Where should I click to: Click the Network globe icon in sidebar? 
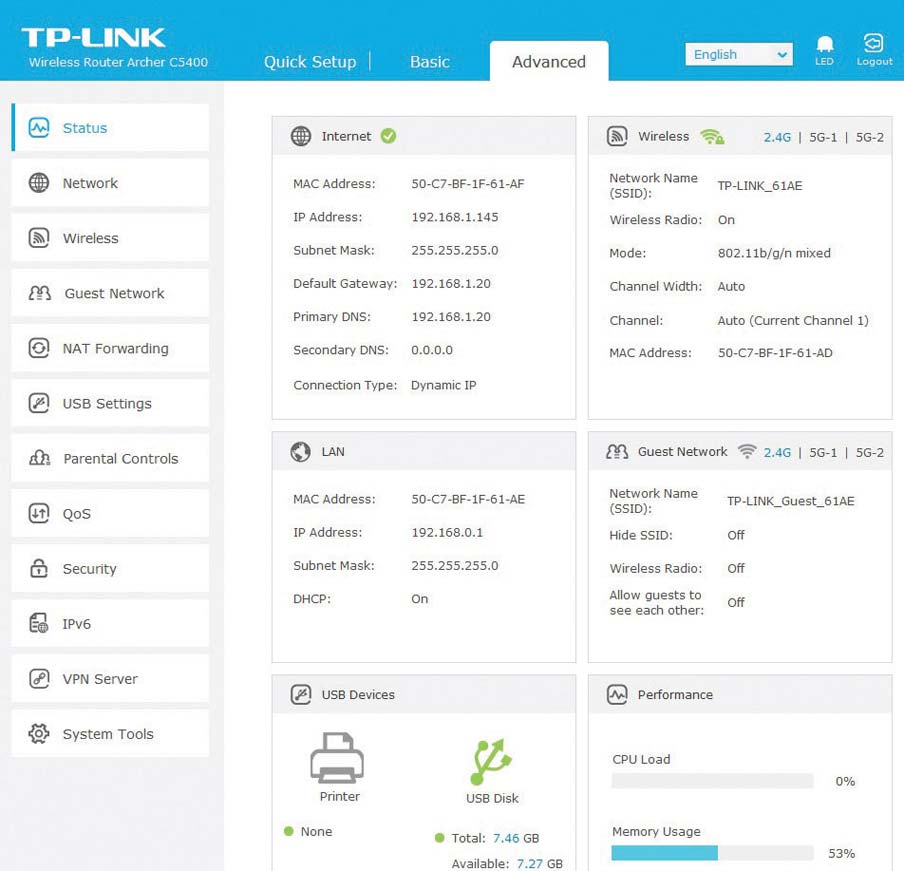[x=39, y=183]
